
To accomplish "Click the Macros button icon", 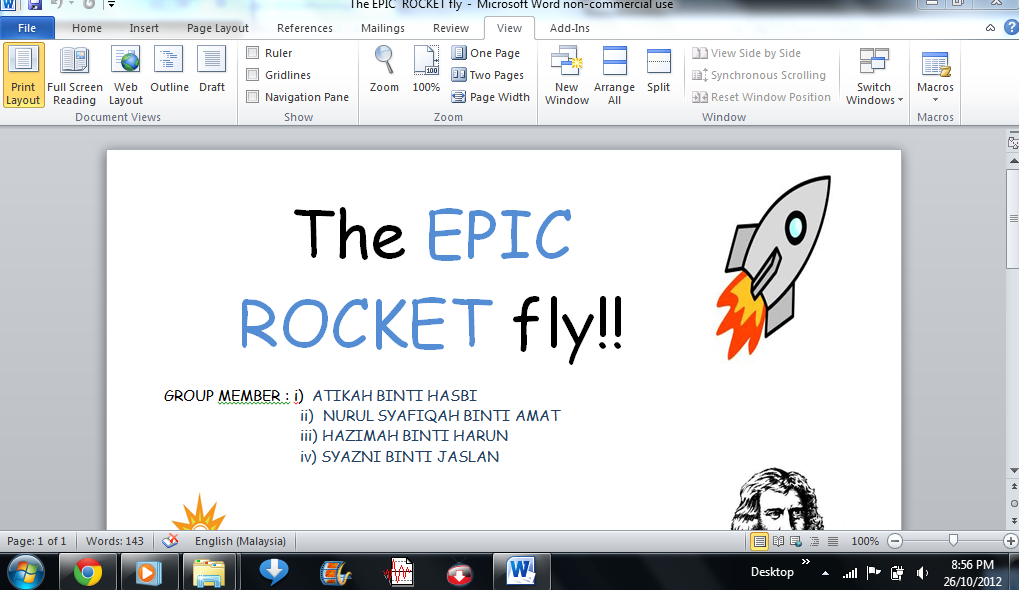I will 935,65.
